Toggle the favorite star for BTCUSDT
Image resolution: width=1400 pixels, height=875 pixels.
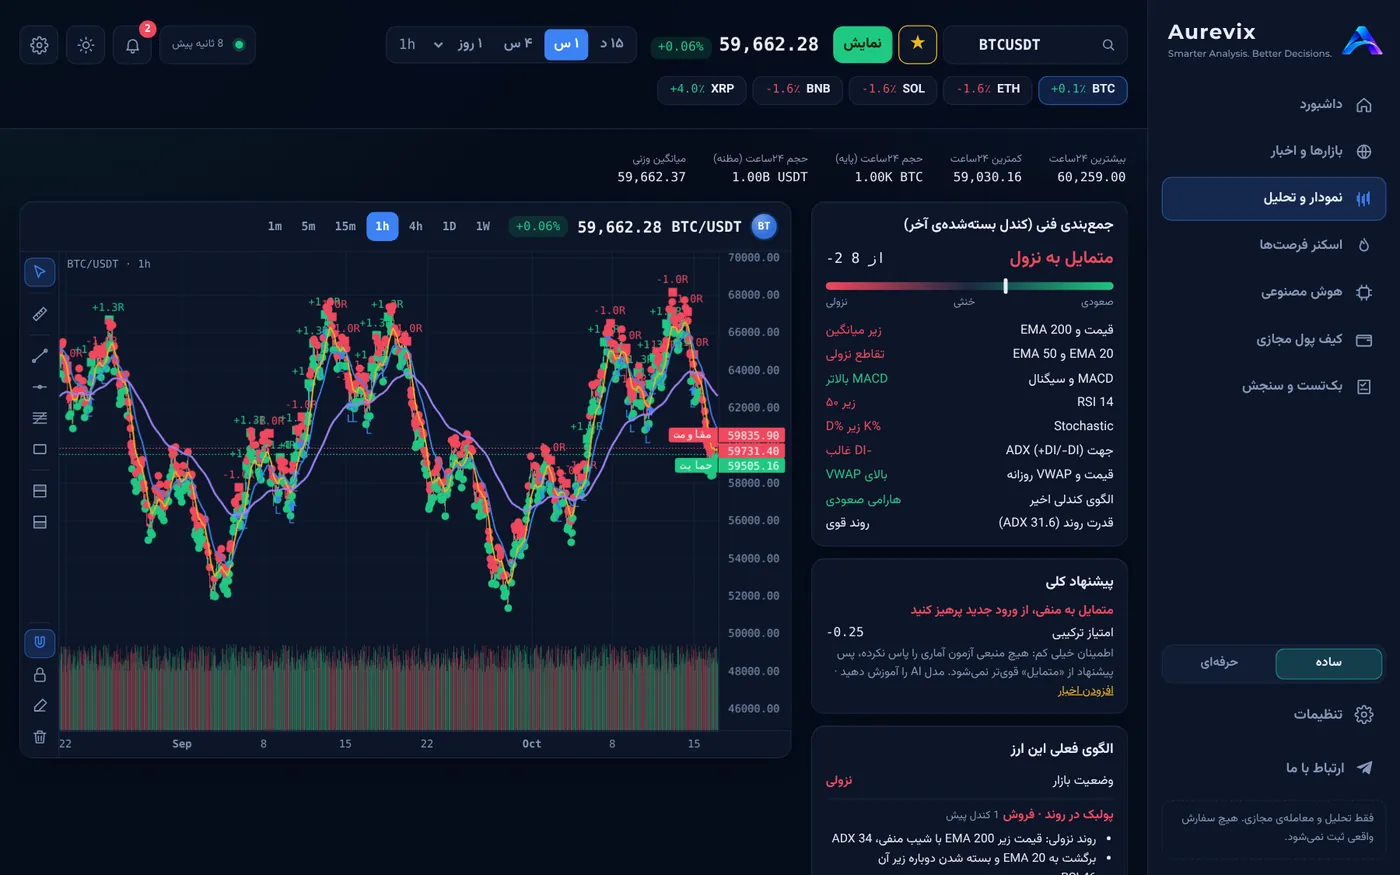pyautogui.click(x=918, y=44)
